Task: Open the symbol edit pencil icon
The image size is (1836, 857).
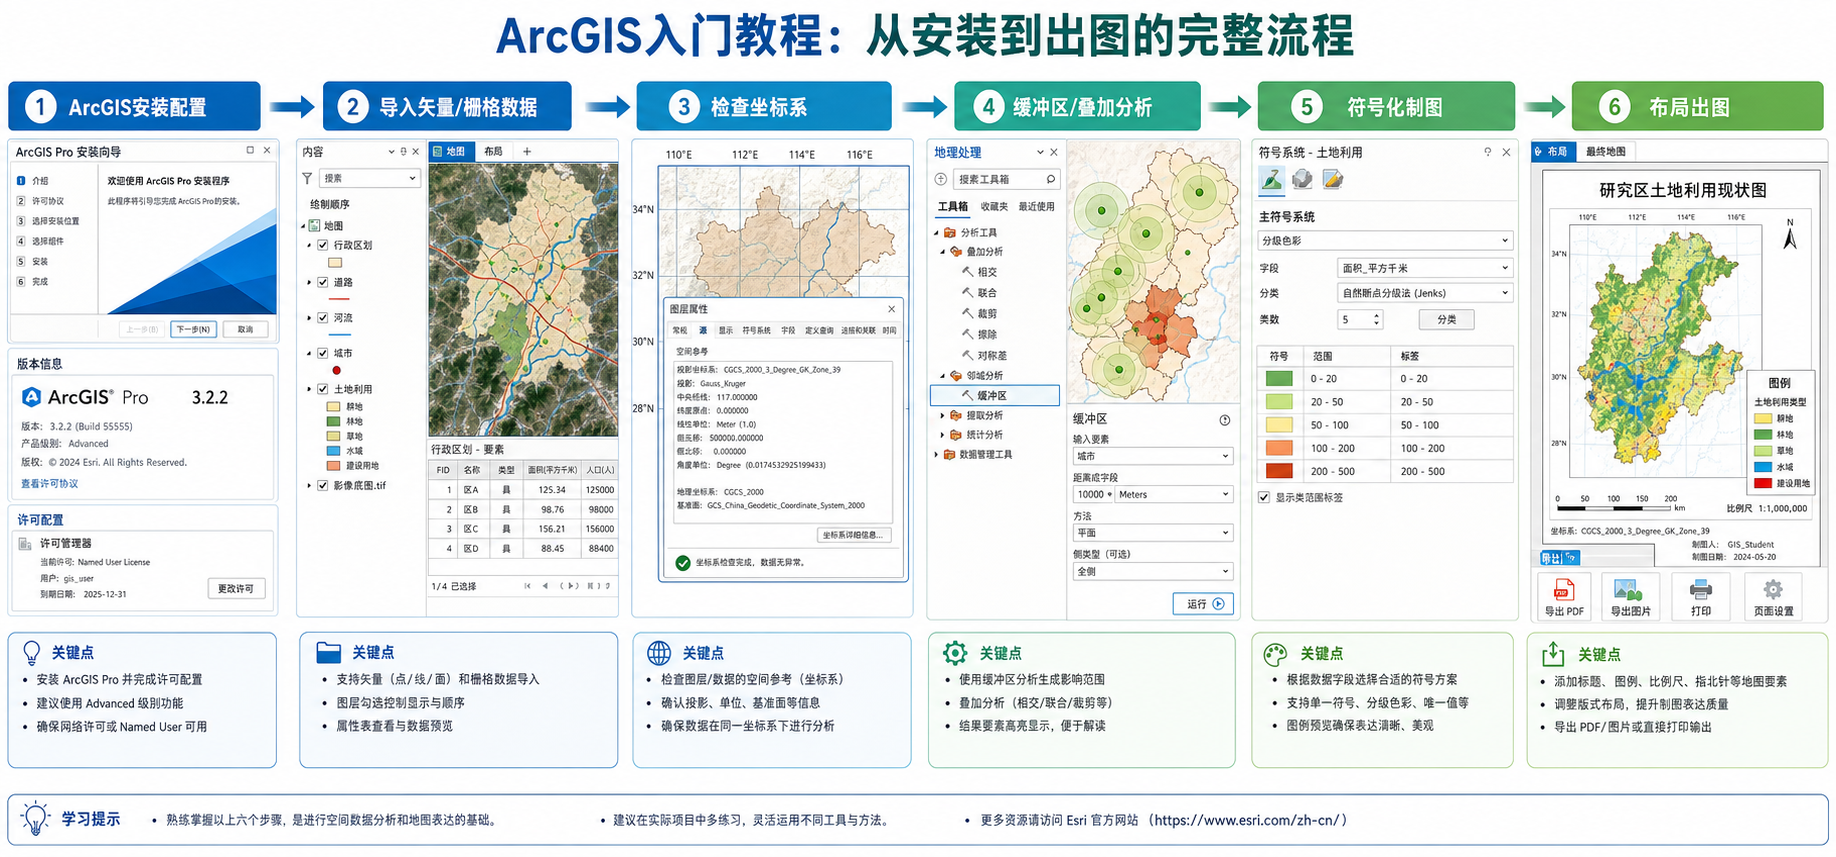Action: (x=1333, y=179)
